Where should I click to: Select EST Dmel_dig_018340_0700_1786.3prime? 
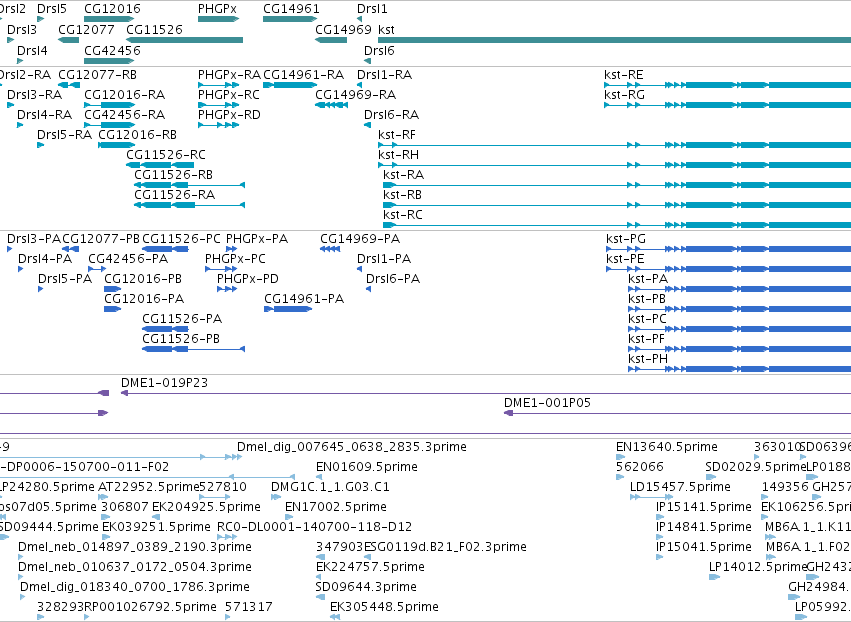[135, 587]
